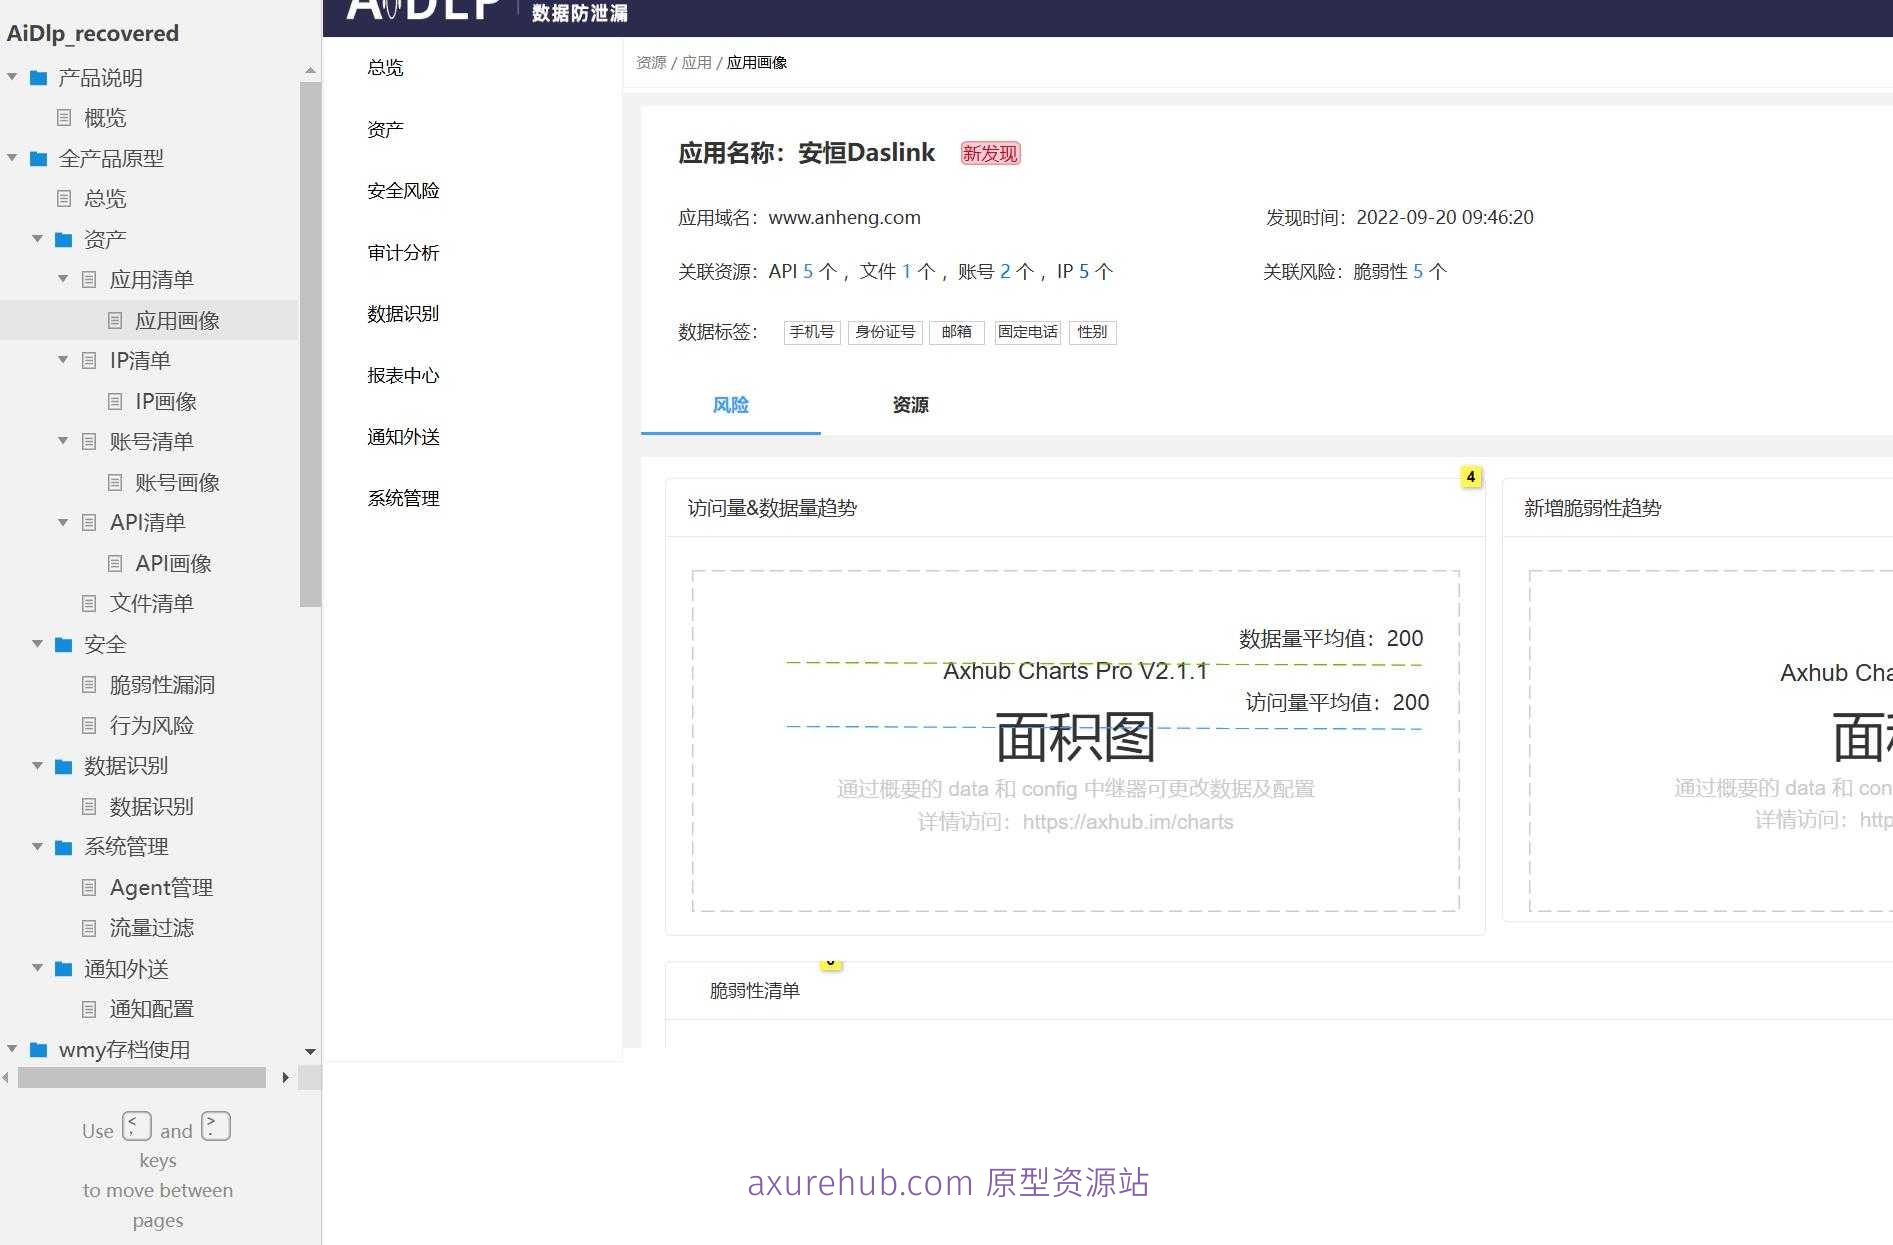Click the page icon beside 应用画像

pos(116,320)
